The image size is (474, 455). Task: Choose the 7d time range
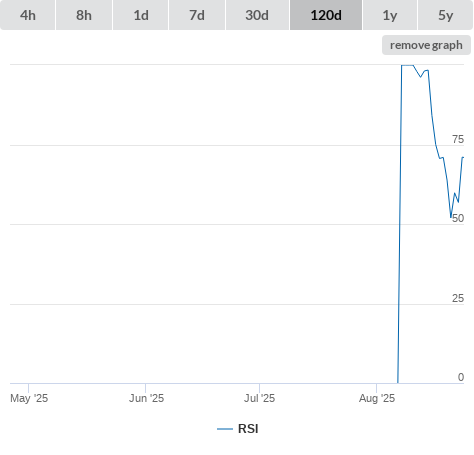pyautogui.click(x=197, y=15)
